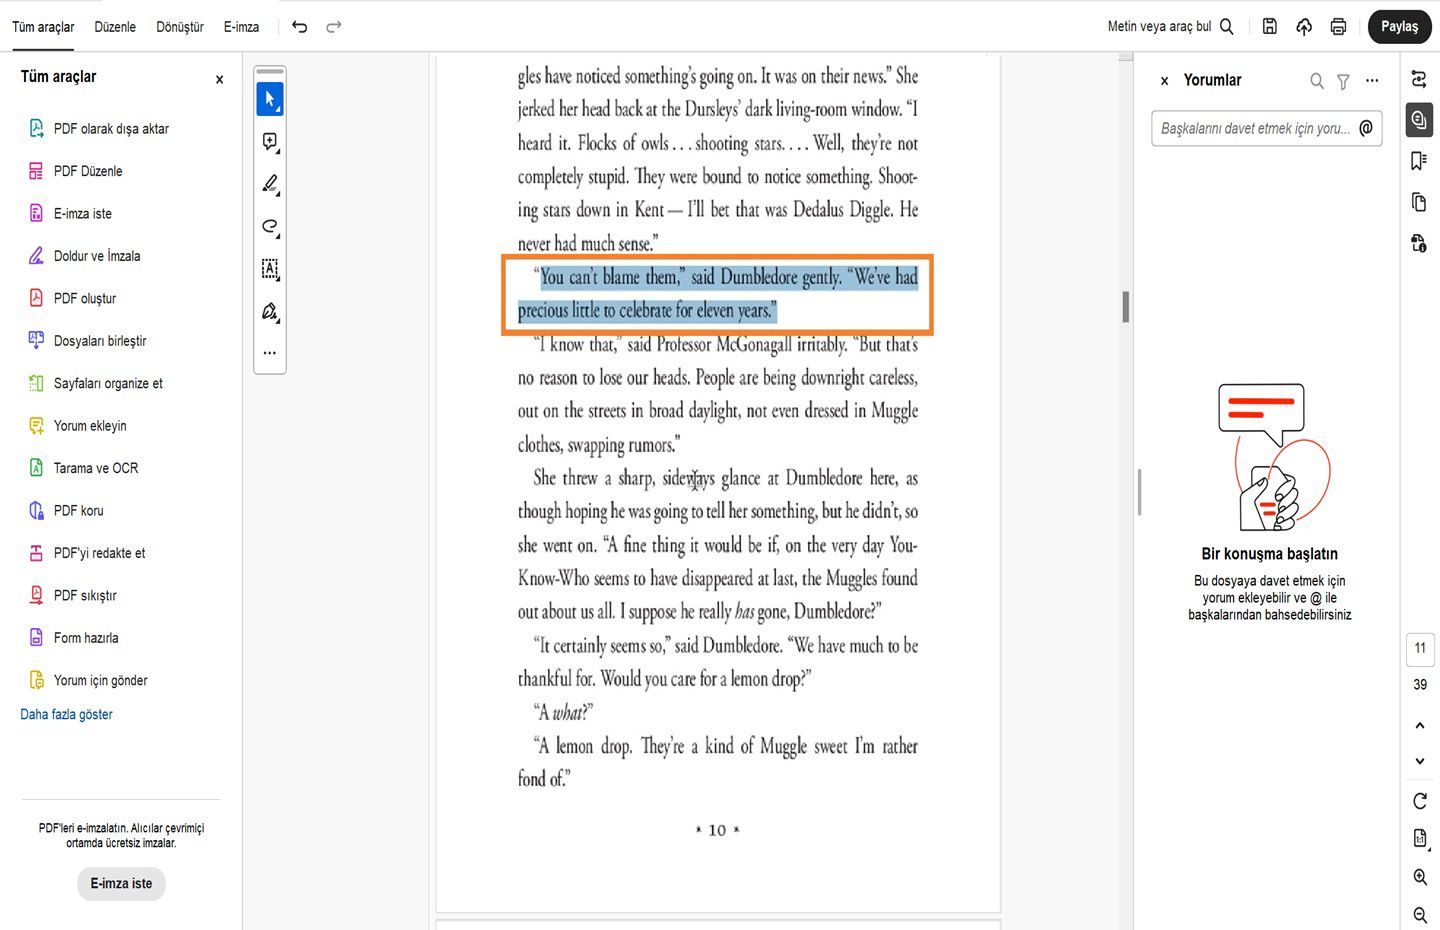Viewport: 1440px width, 930px height.
Task: Upload the file to cloud storage
Action: 1304,27
